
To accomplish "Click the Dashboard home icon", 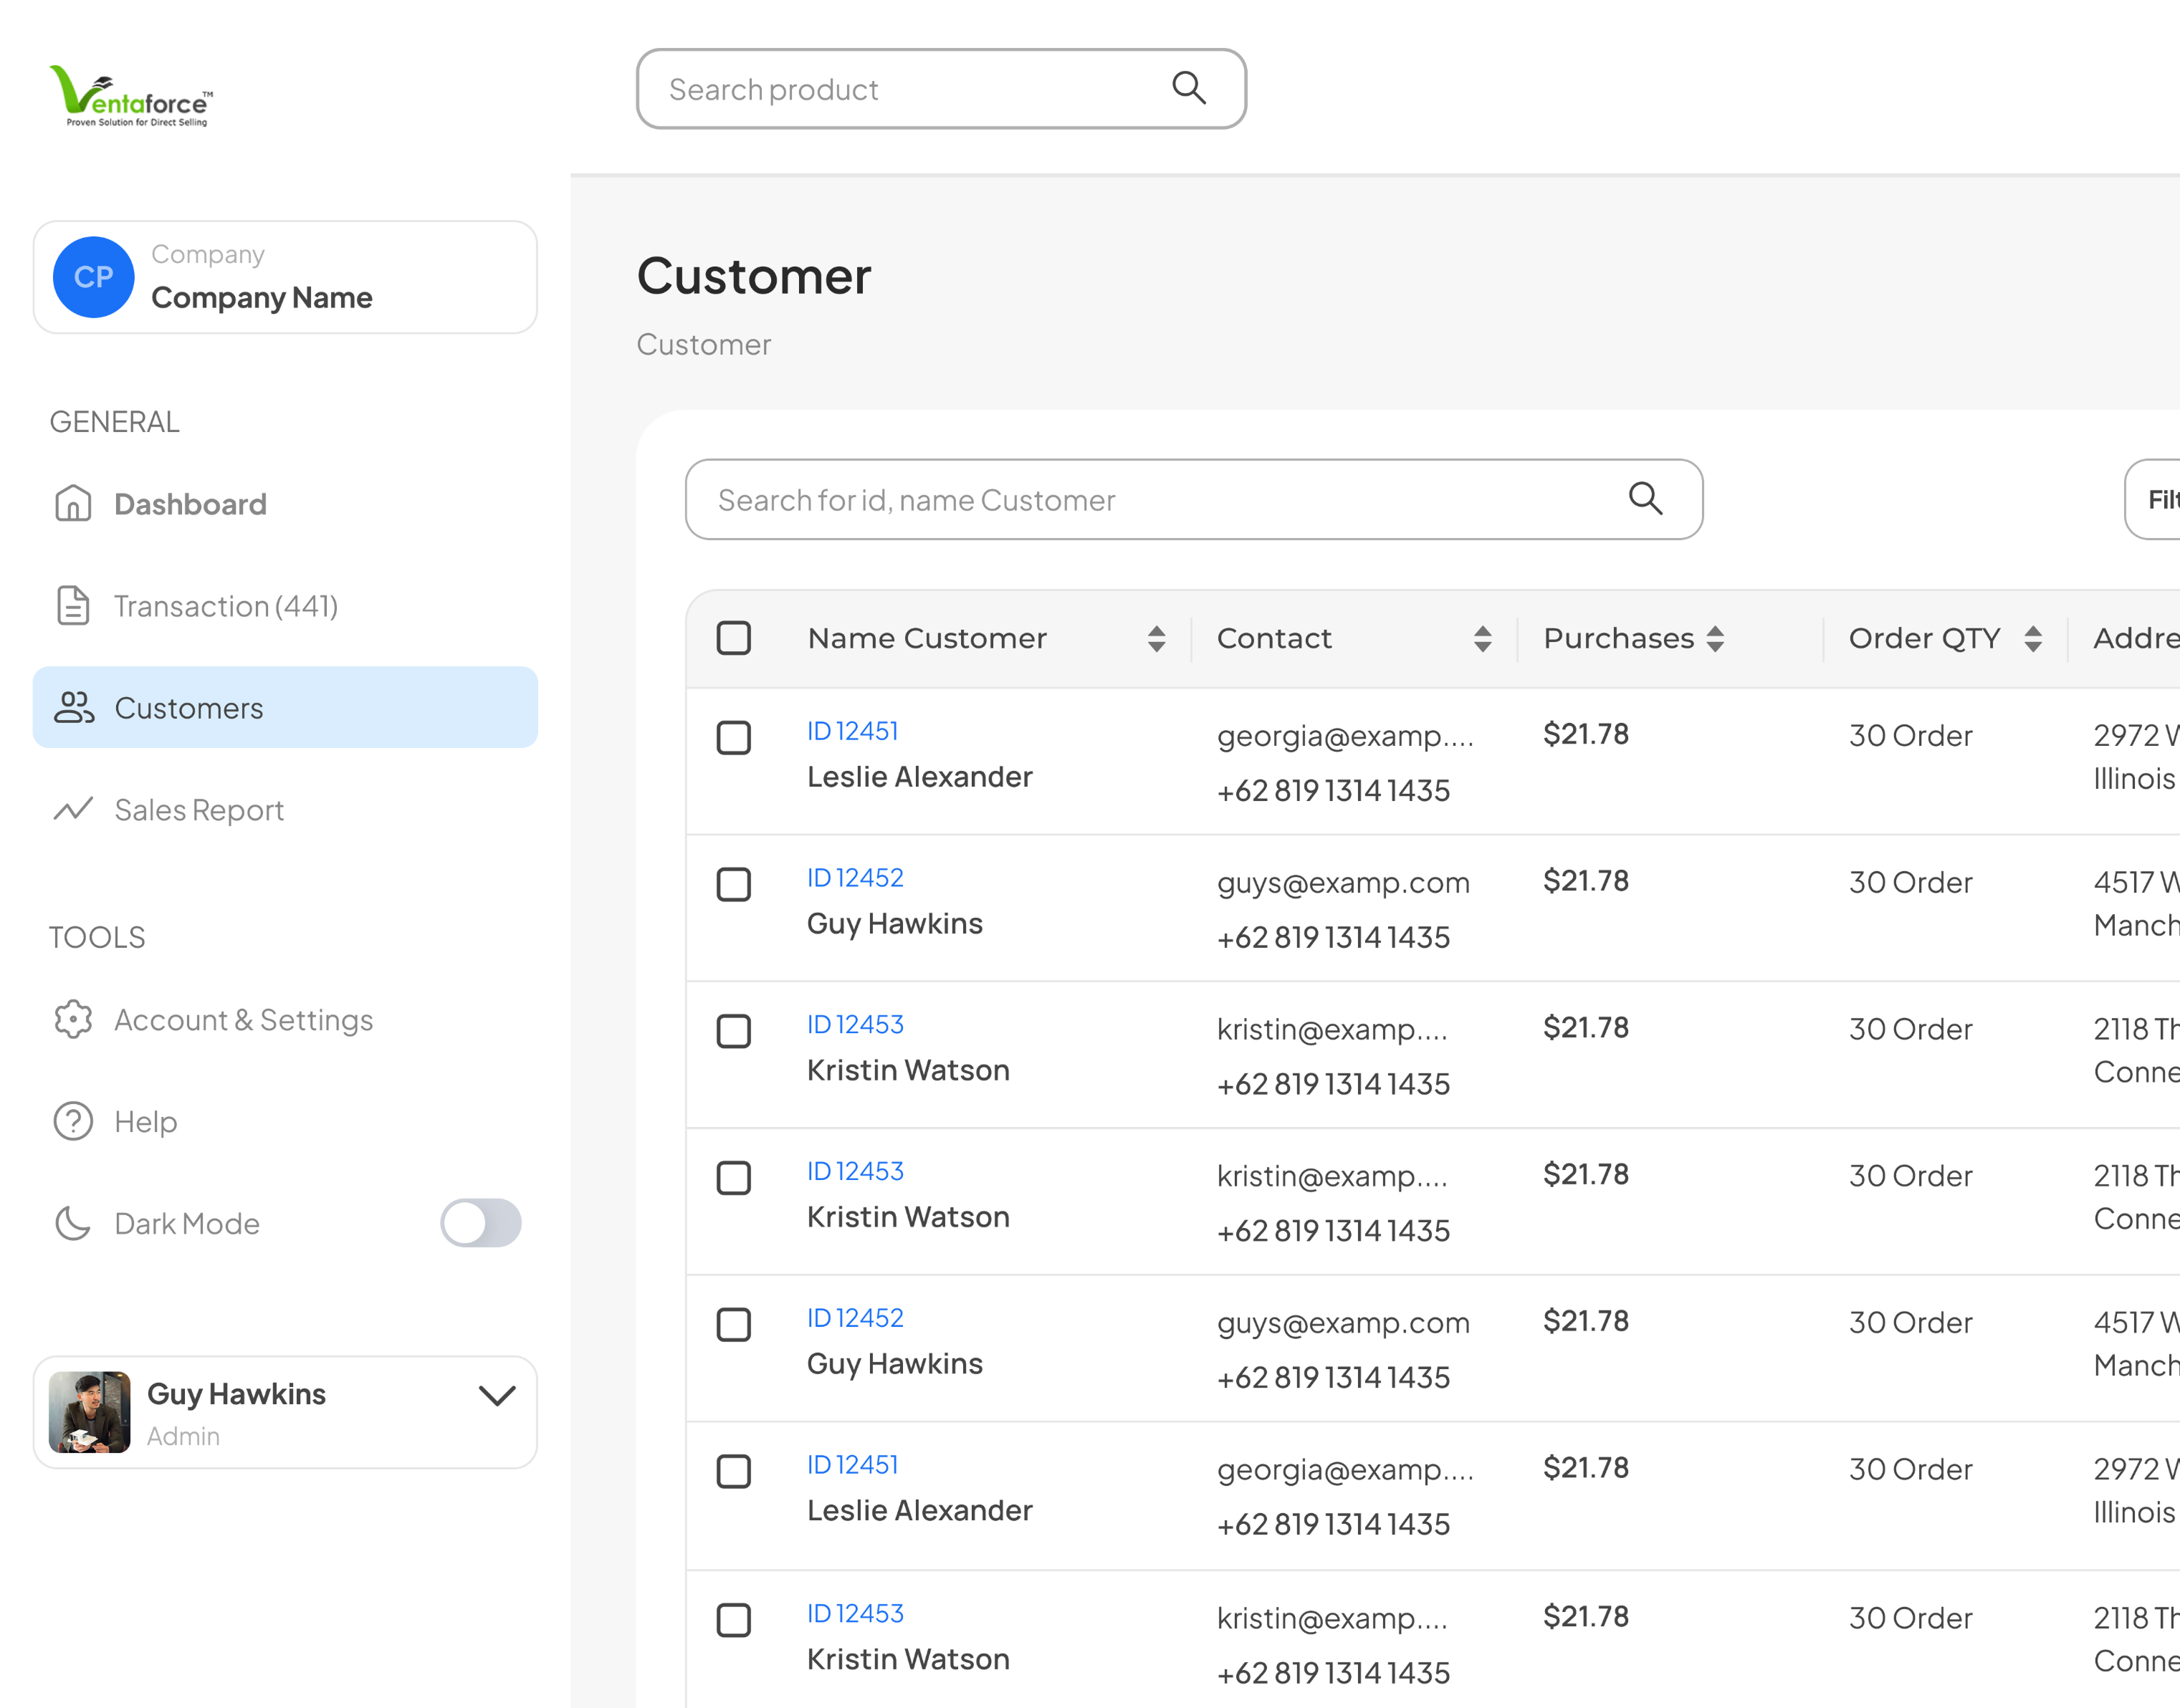I will click(73, 504).
